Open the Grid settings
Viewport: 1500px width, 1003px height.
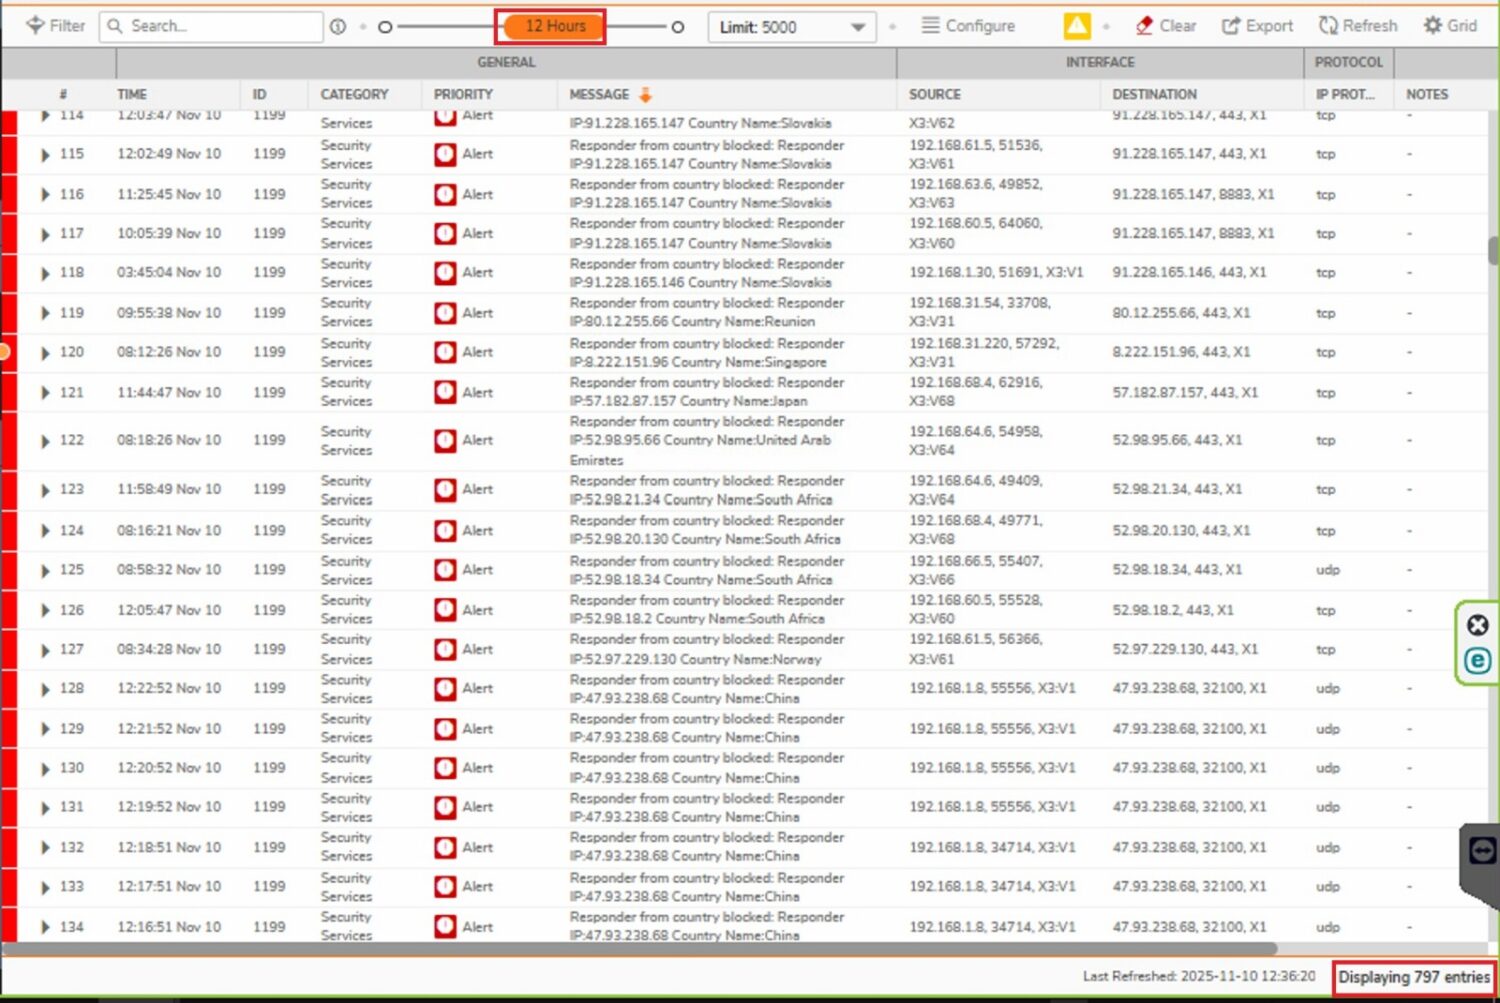[1450, 26]
